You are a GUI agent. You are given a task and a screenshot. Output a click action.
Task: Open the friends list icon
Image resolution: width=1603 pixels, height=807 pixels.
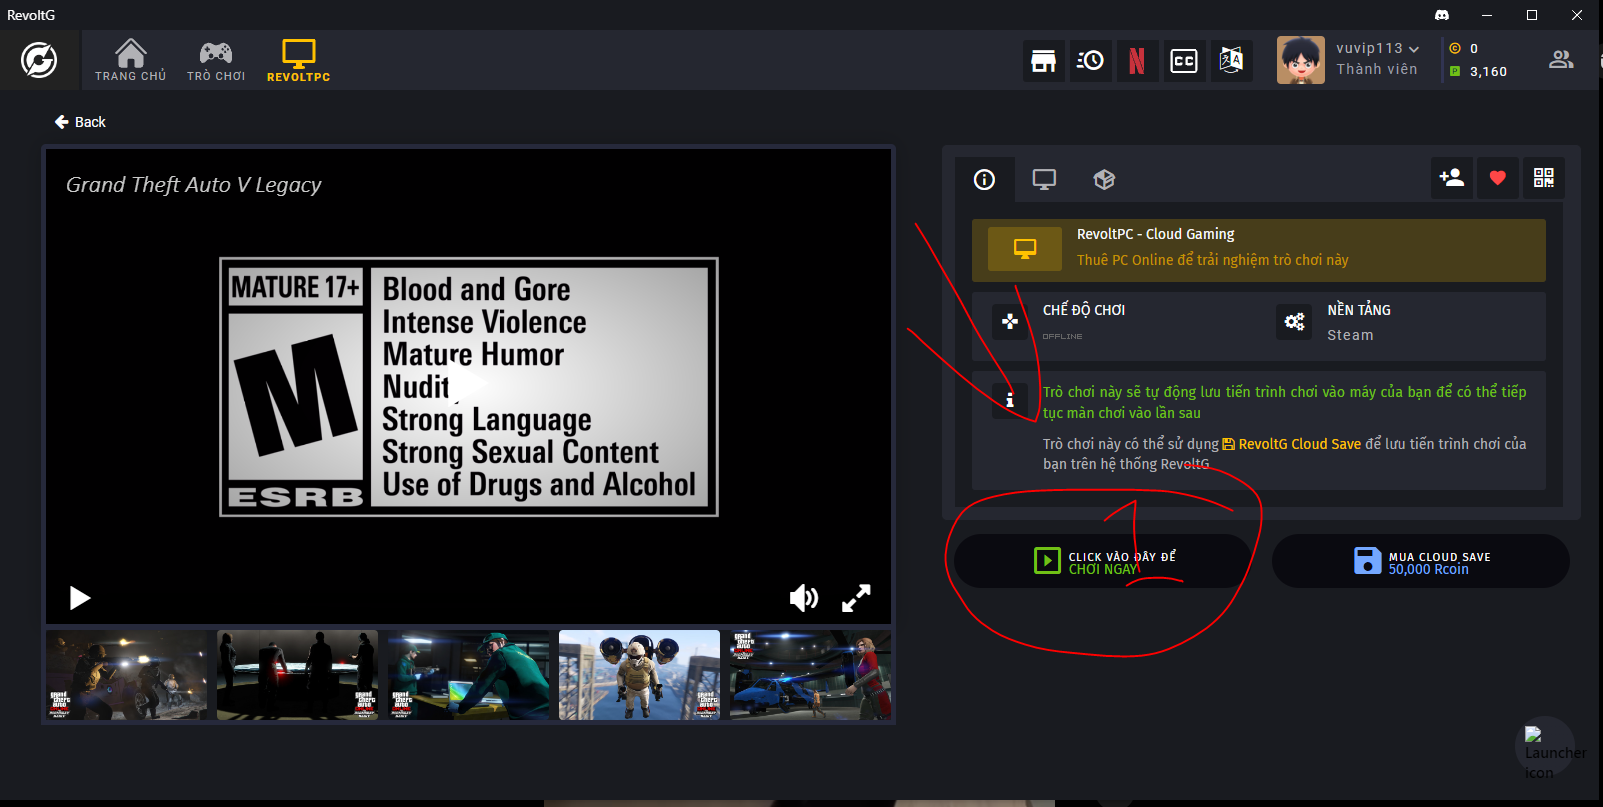pos(1560,60)
